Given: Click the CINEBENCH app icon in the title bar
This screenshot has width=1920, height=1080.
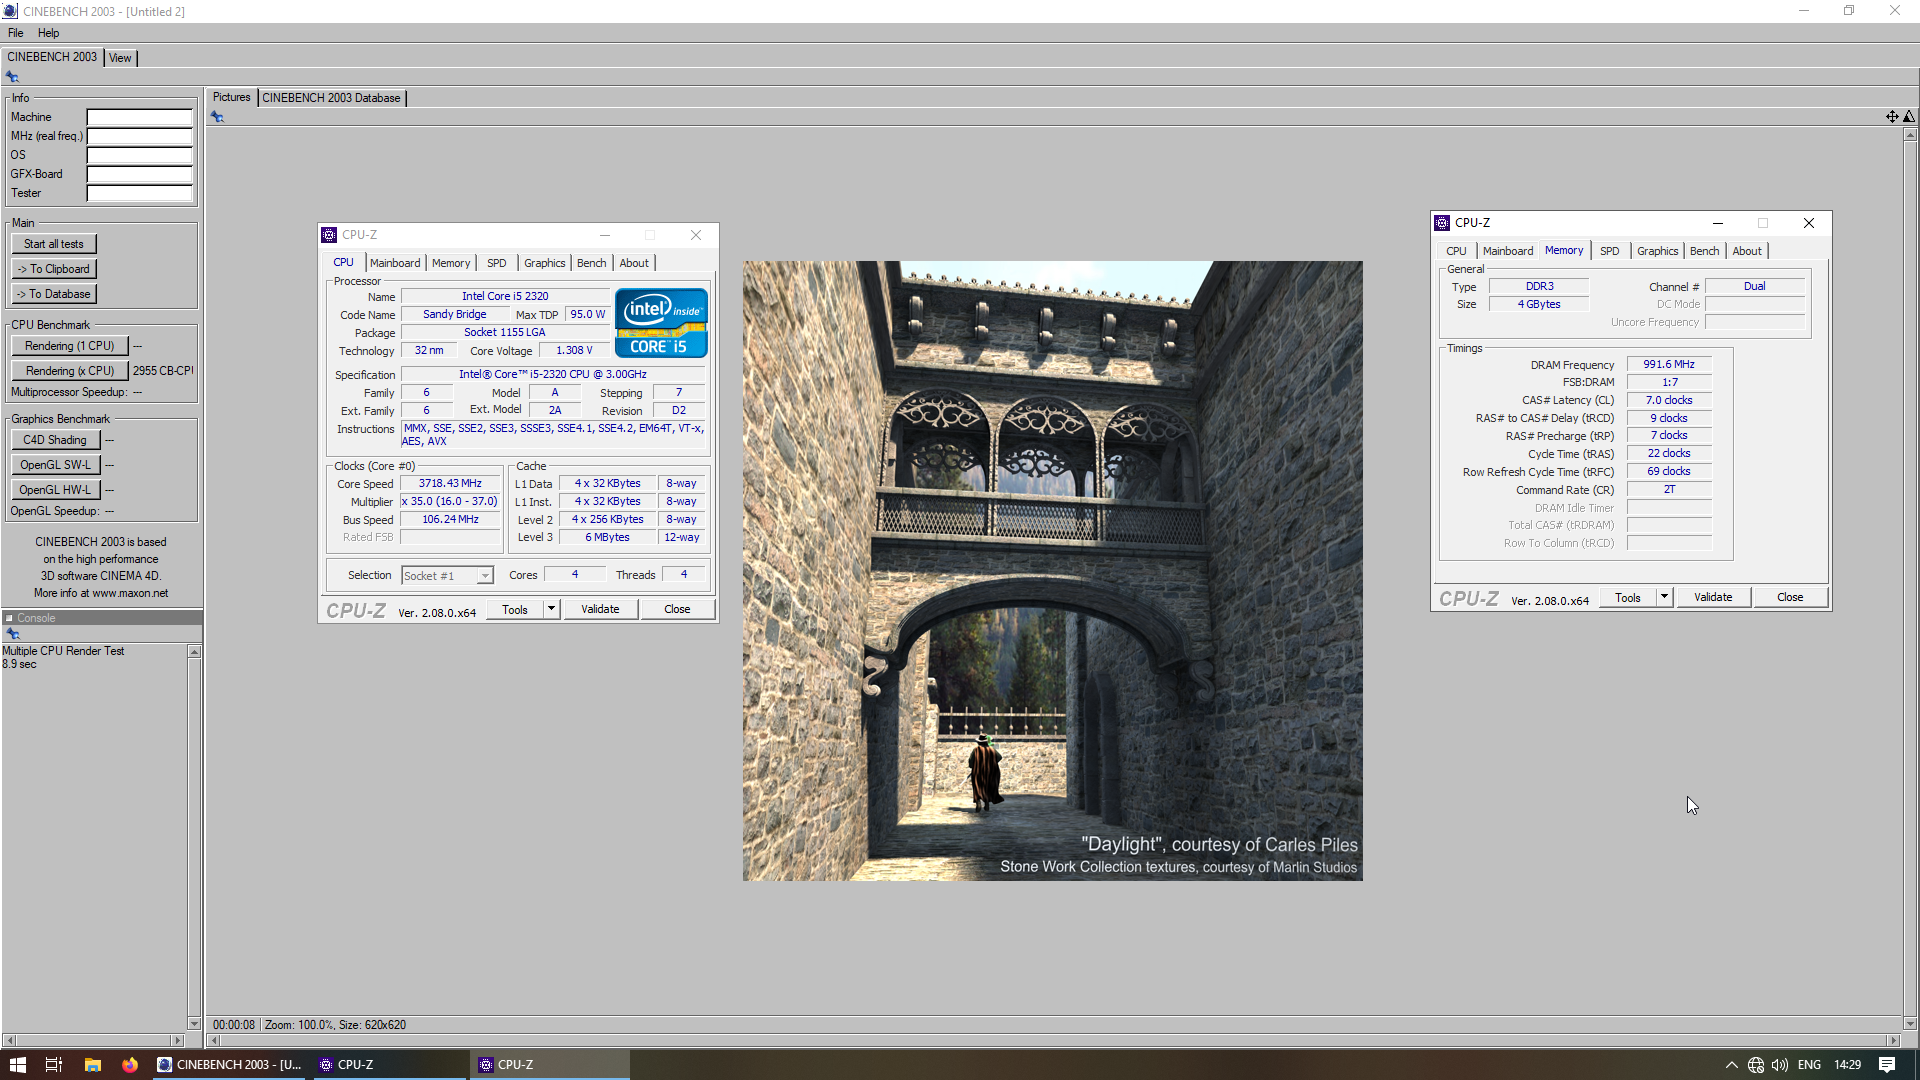Looking at the screenshot, I should click(x=10, y=11).
